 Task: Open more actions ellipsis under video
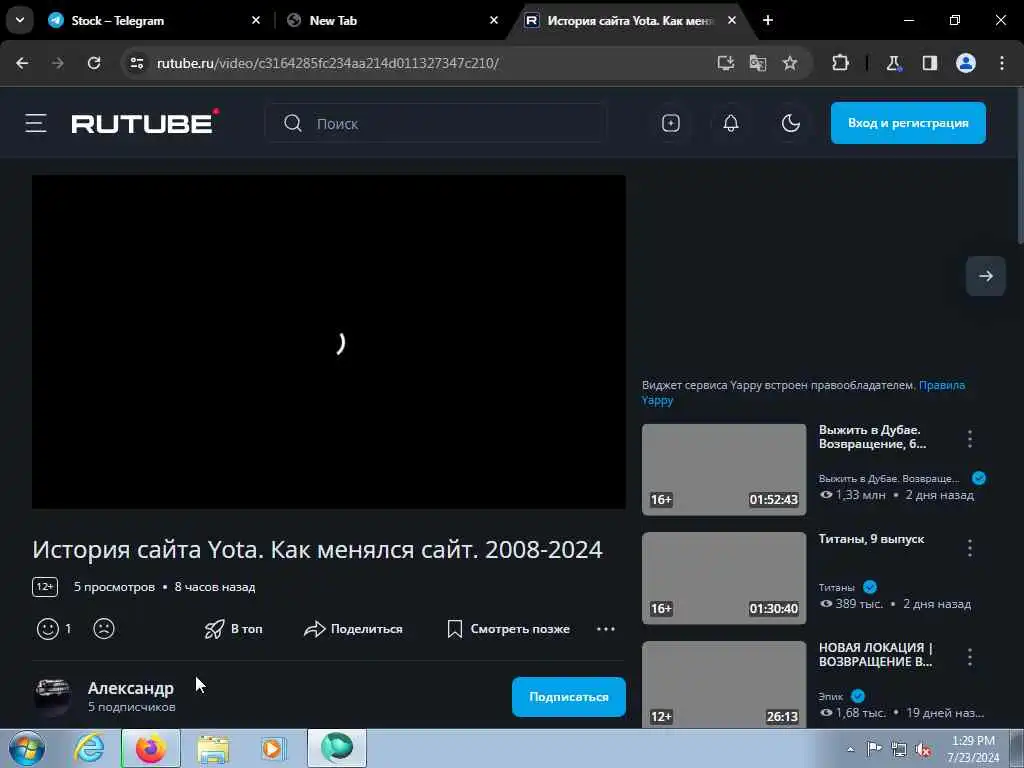(605, 629)
